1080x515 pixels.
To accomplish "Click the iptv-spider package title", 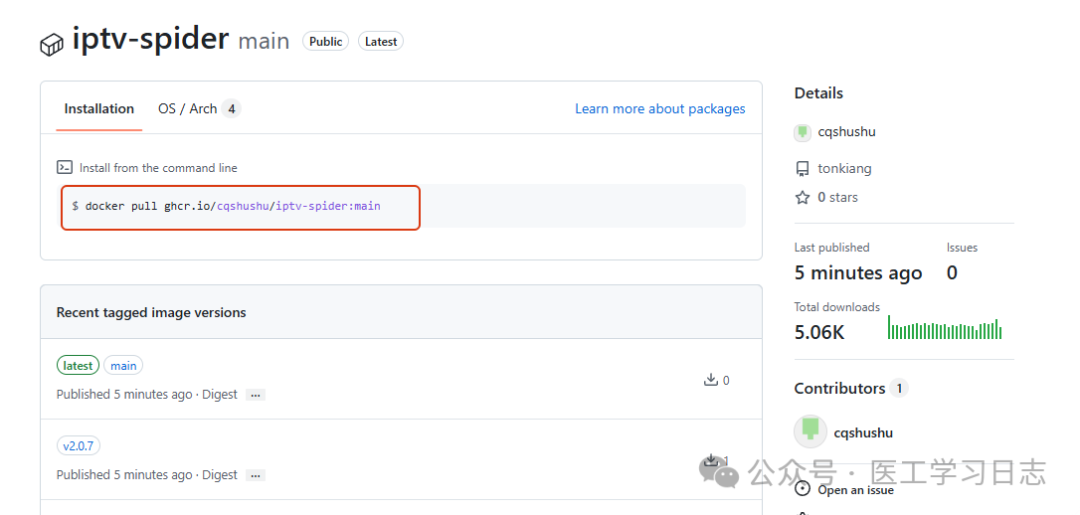I will point(150,38).
